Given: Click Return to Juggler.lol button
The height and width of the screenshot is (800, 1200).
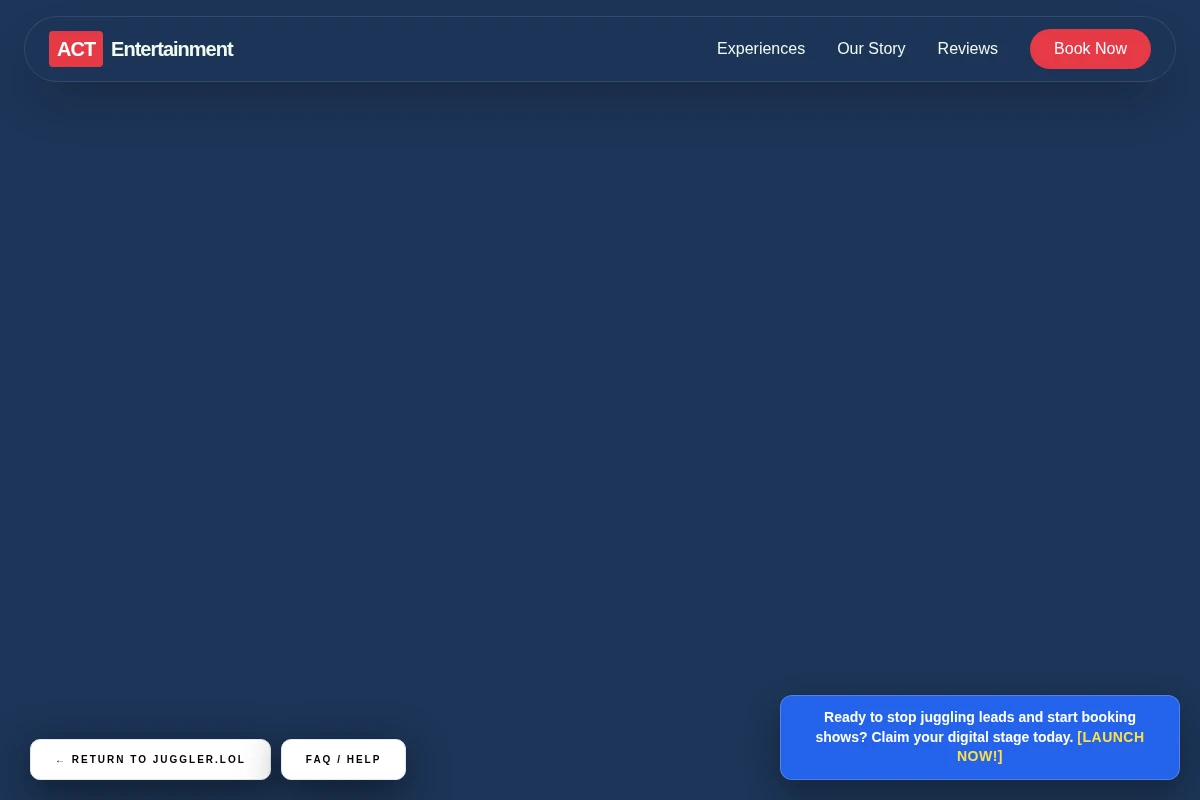Looking at the screenshot, I should tap(150, 759).
